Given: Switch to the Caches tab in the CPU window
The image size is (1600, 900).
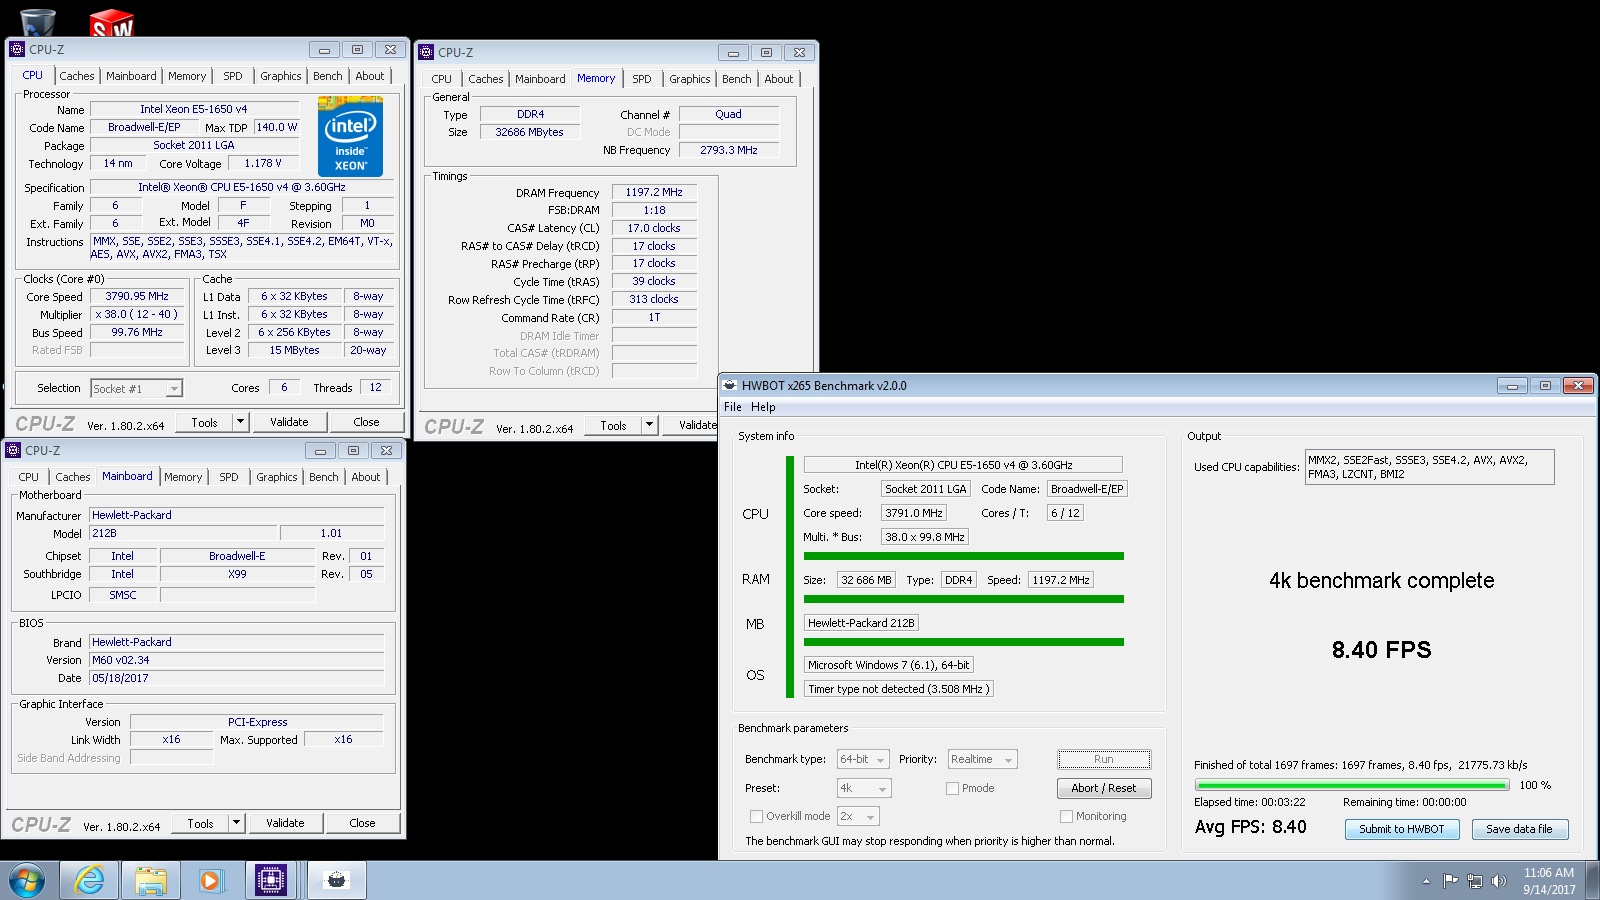Looking at the screenshot, I should [x=77, y=76].
